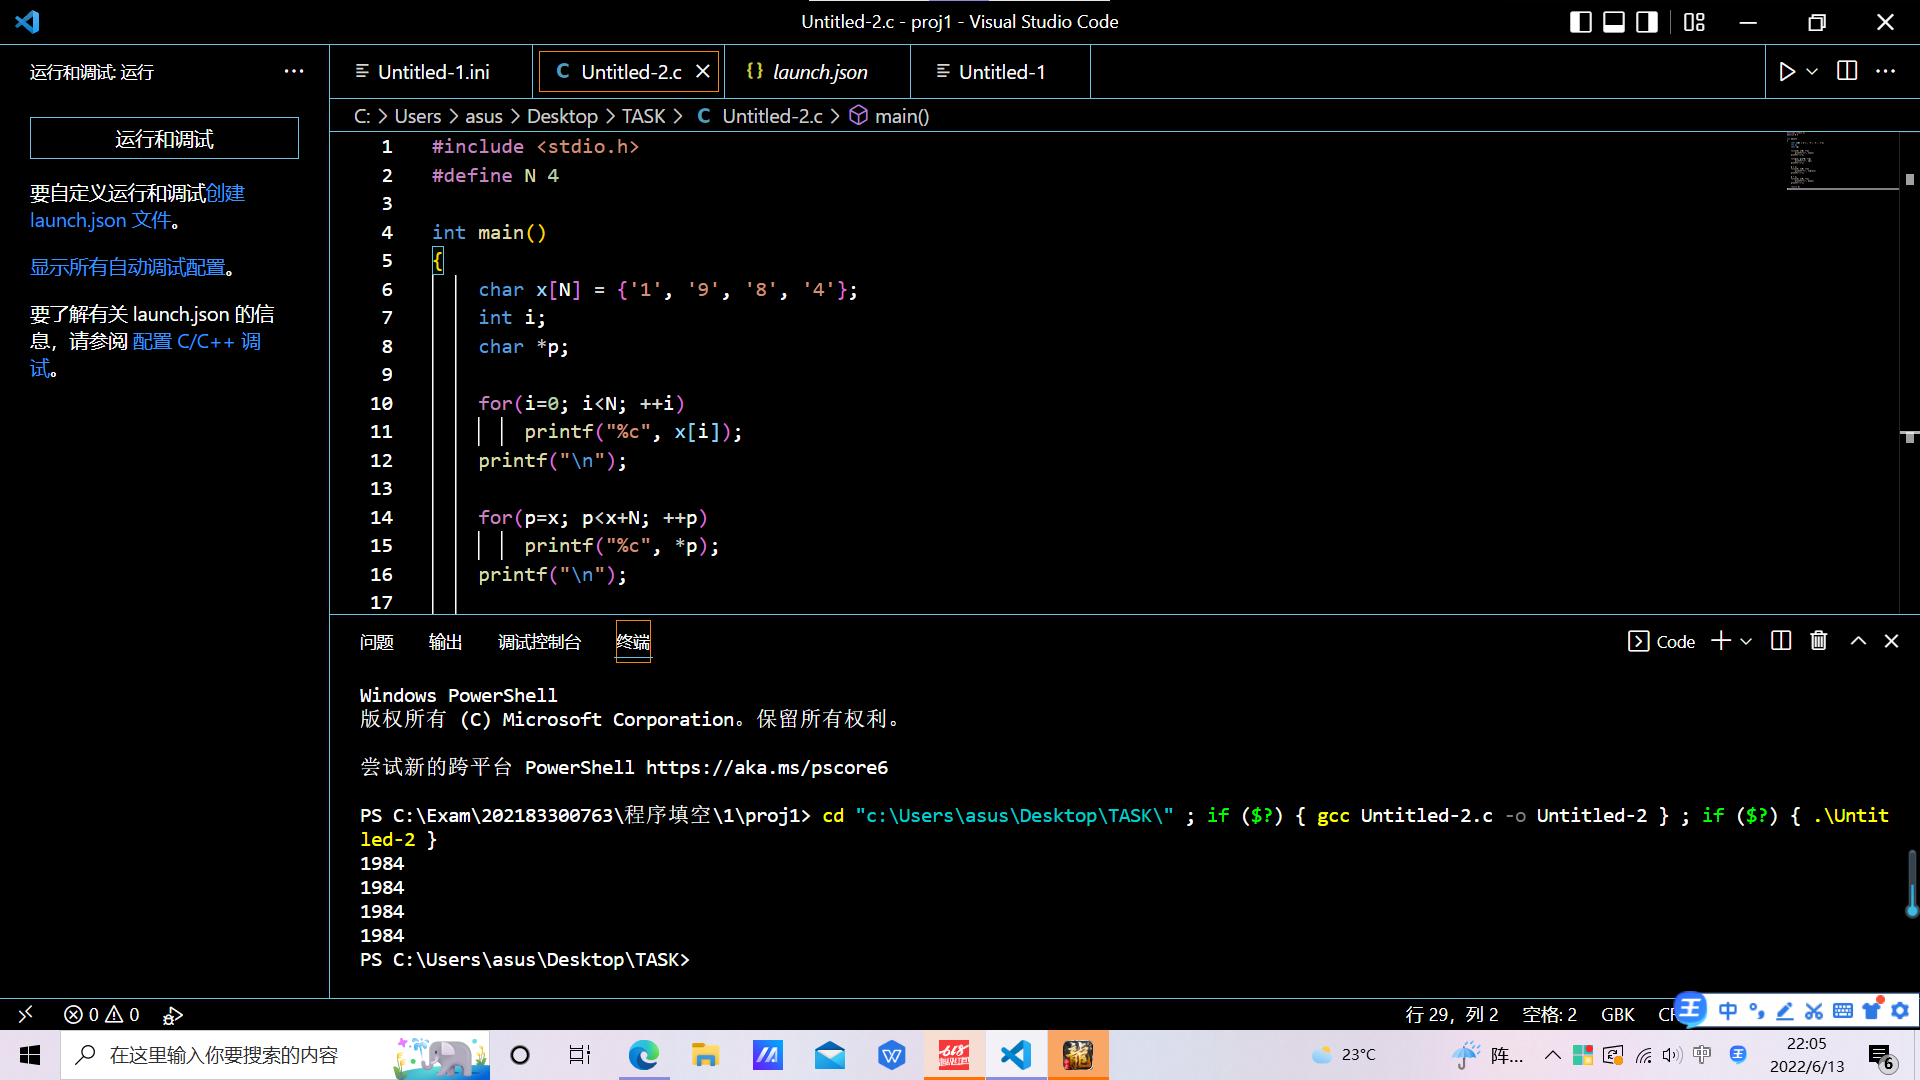This screenshot has height=1080, width=1920.
Task: Change file encoding via GBK status item
Action: point(1617,1015)
